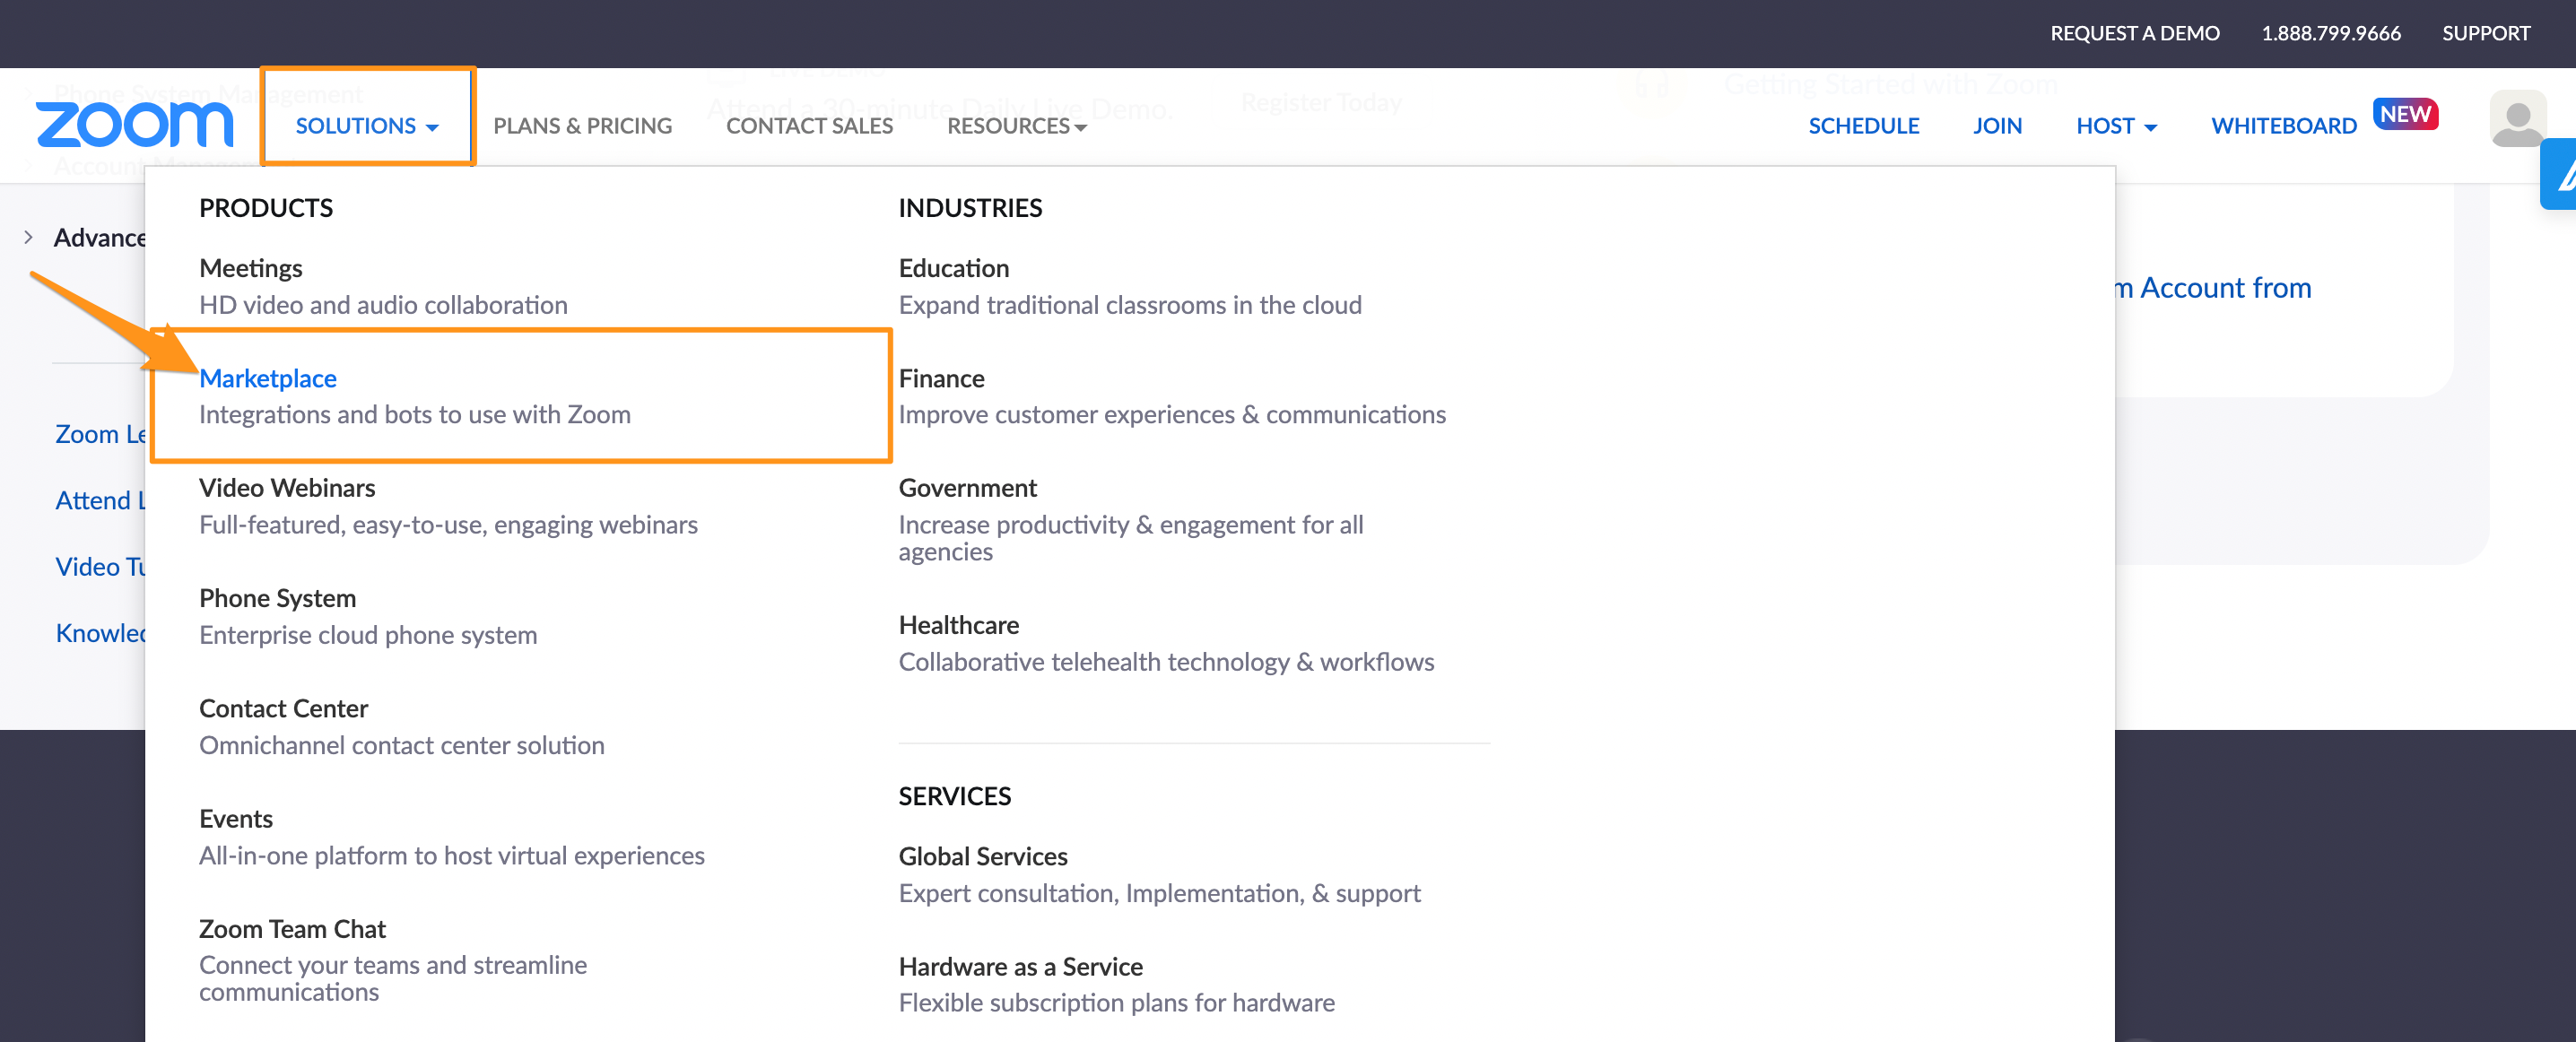Click the NEW badge beside Whiteboard
The height and width of the screenshot is (1042, 2576).
(2405, 114)
